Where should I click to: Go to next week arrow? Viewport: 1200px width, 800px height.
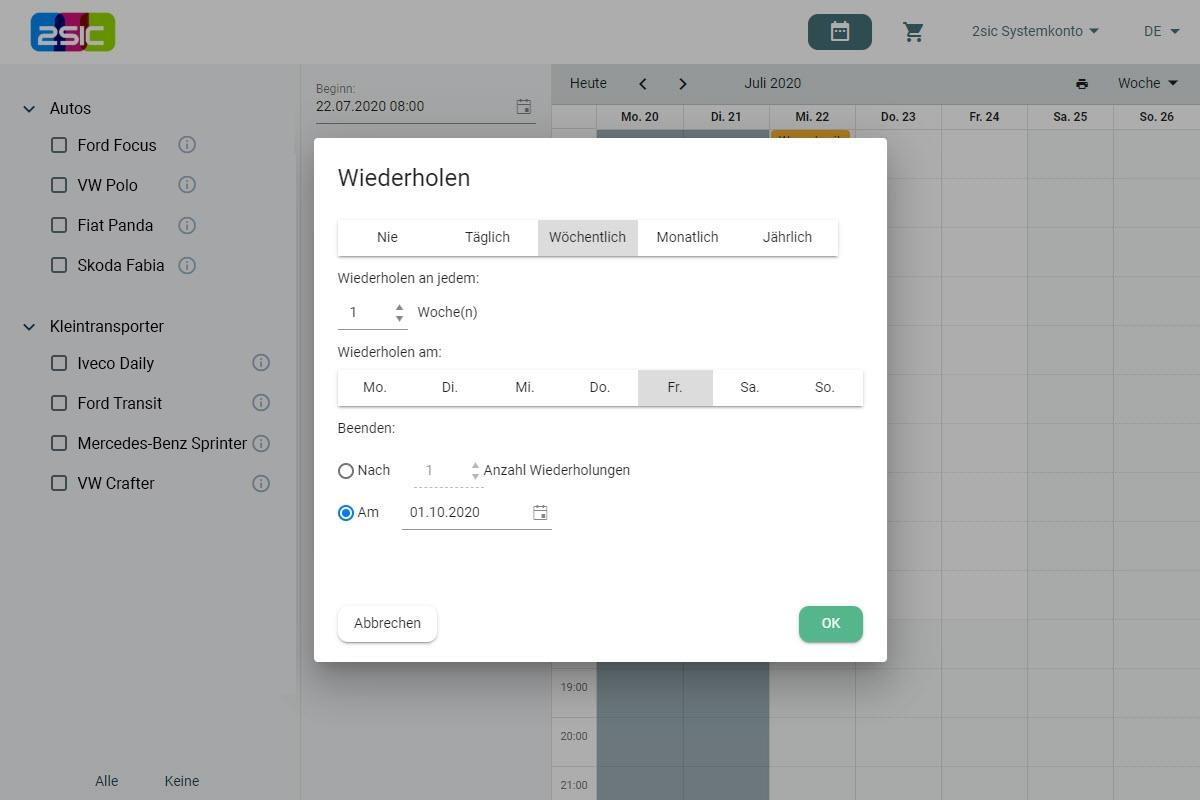[683, 84]
